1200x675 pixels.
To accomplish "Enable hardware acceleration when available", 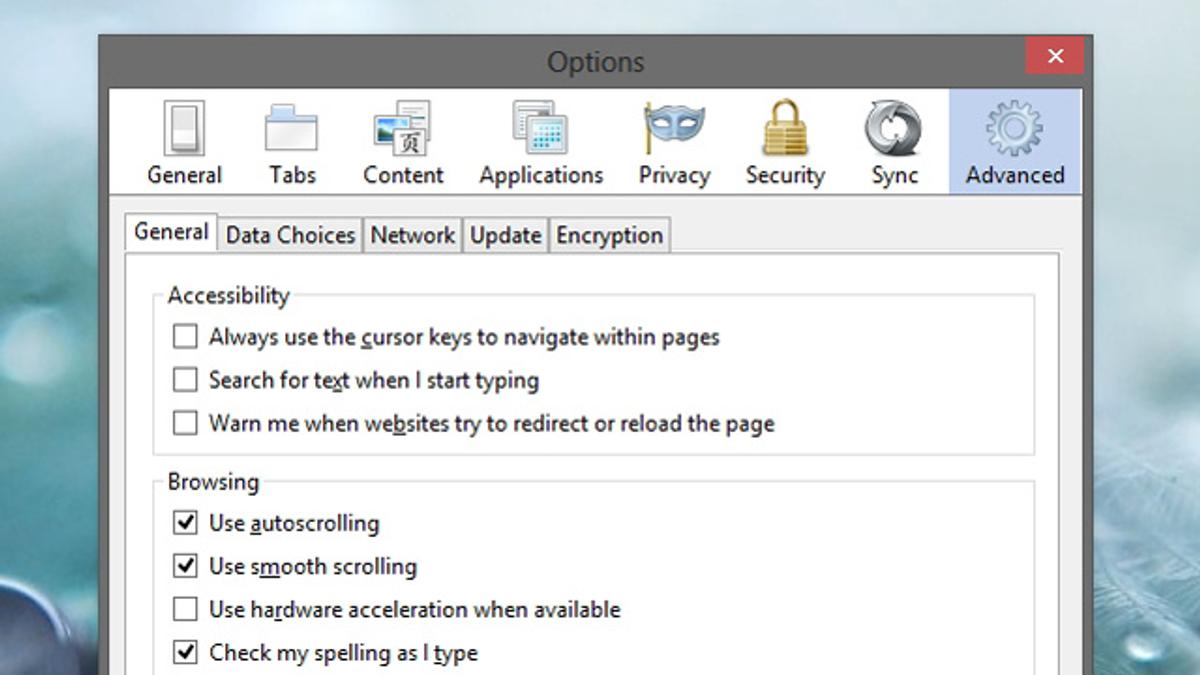I will coord(185,609).
